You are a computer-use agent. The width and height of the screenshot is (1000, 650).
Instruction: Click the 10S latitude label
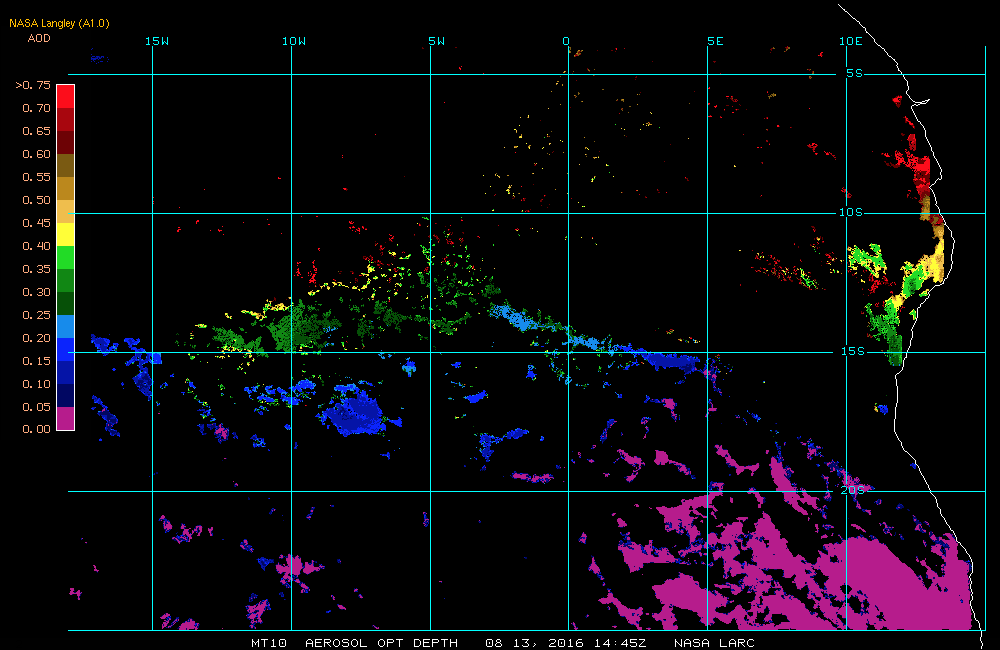coord(851,212)
